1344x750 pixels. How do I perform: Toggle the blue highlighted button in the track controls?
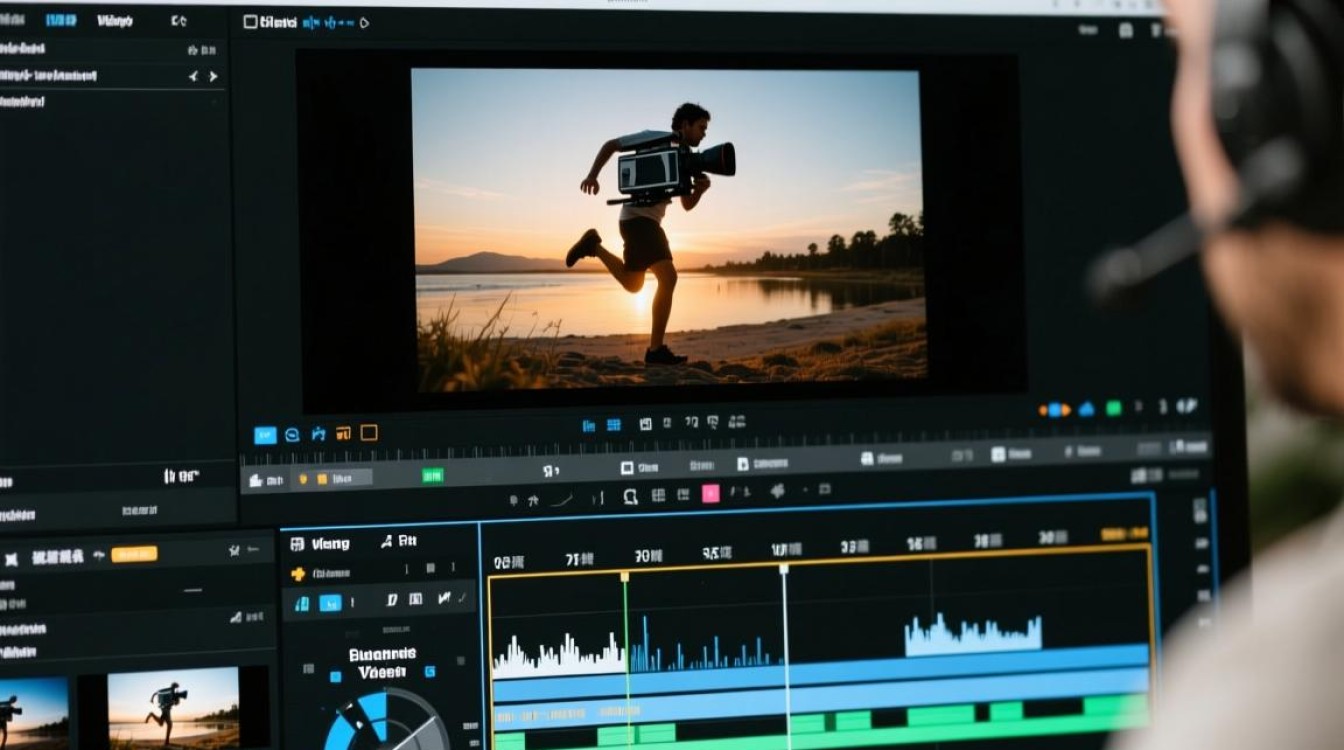(x=330, y=602)
